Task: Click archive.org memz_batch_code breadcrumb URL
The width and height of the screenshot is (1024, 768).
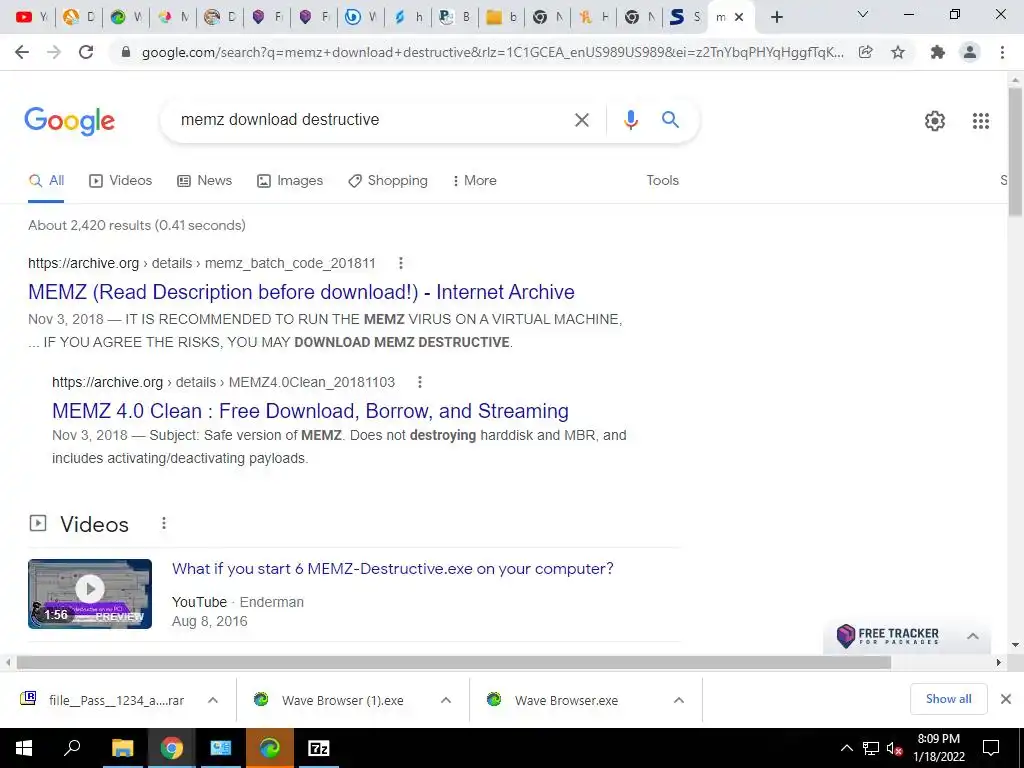Action: click(202, 263)
